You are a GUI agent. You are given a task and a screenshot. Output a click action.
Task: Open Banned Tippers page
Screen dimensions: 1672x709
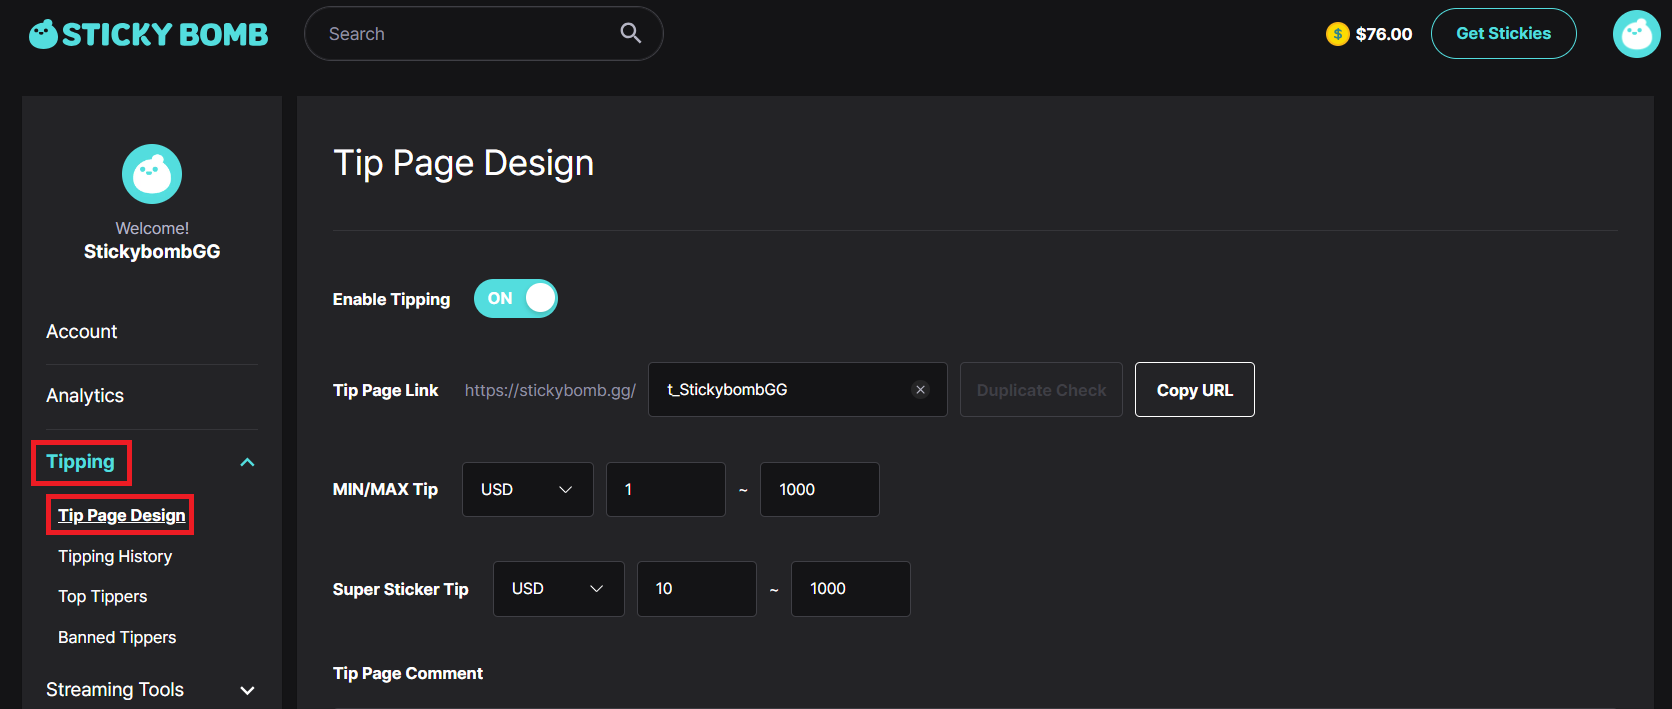pyautogui.click(x=117, y=637)
